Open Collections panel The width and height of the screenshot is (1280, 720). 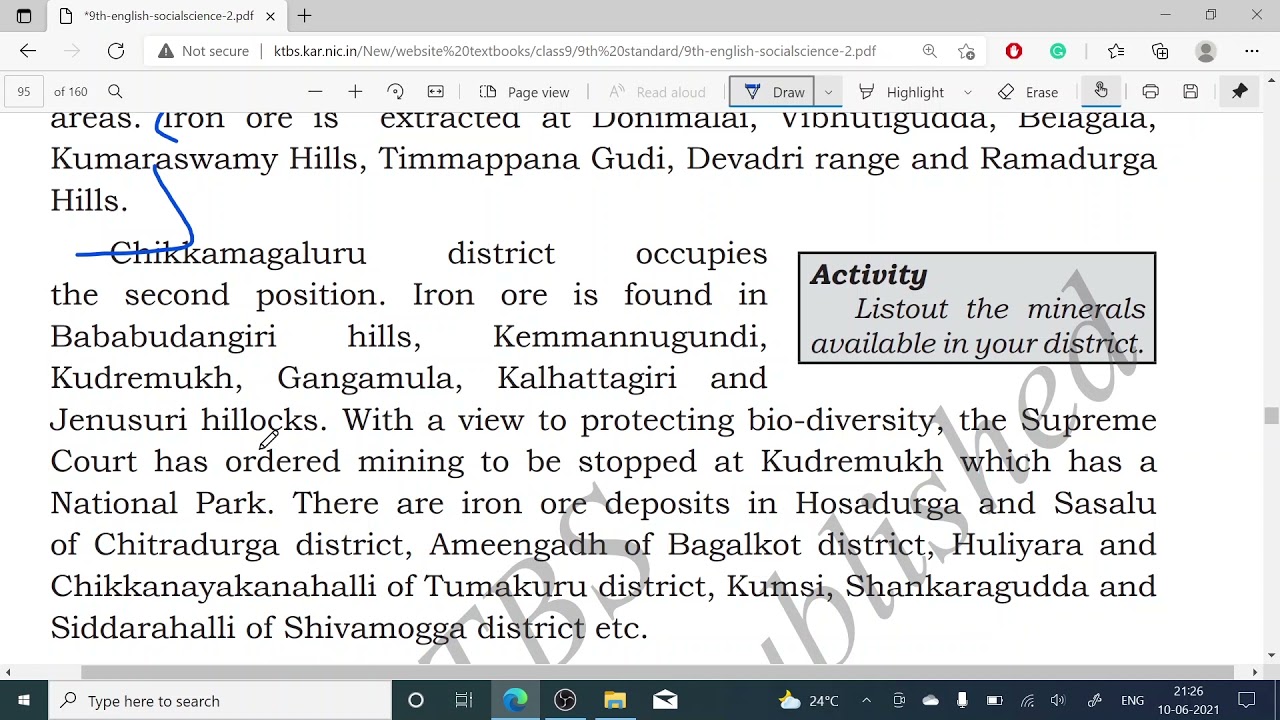(x=1160, y=51)
